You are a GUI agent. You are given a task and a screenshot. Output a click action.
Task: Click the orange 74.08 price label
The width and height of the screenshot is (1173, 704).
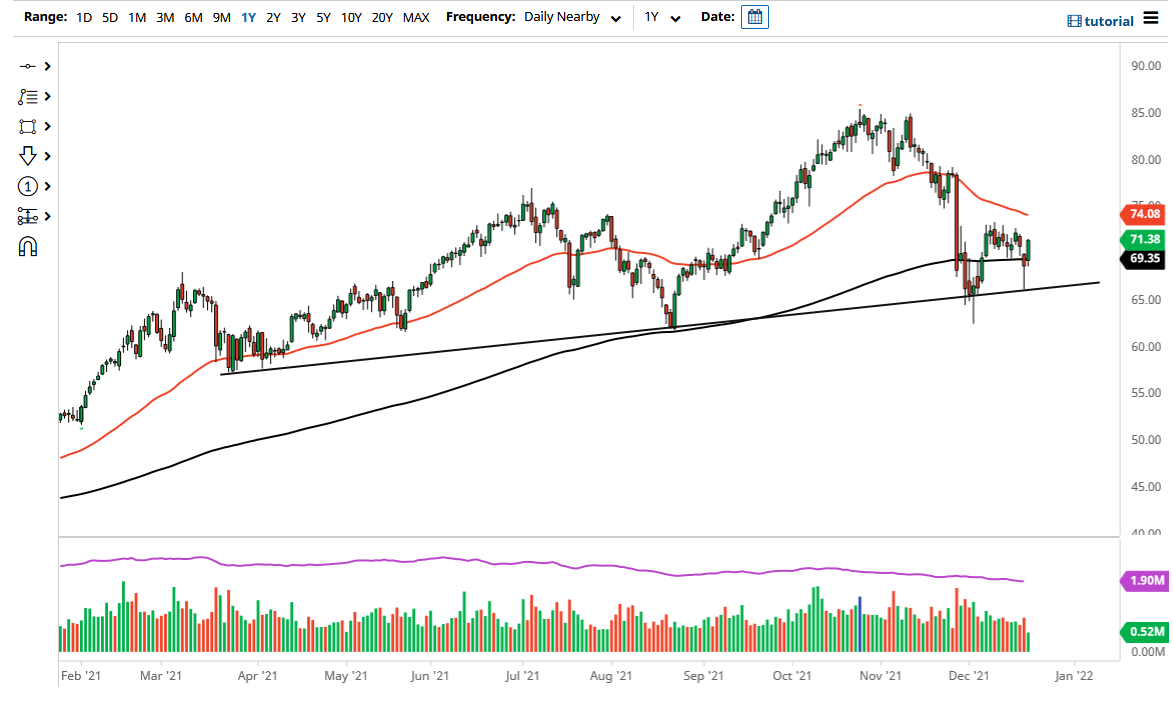pos(1143,214)
